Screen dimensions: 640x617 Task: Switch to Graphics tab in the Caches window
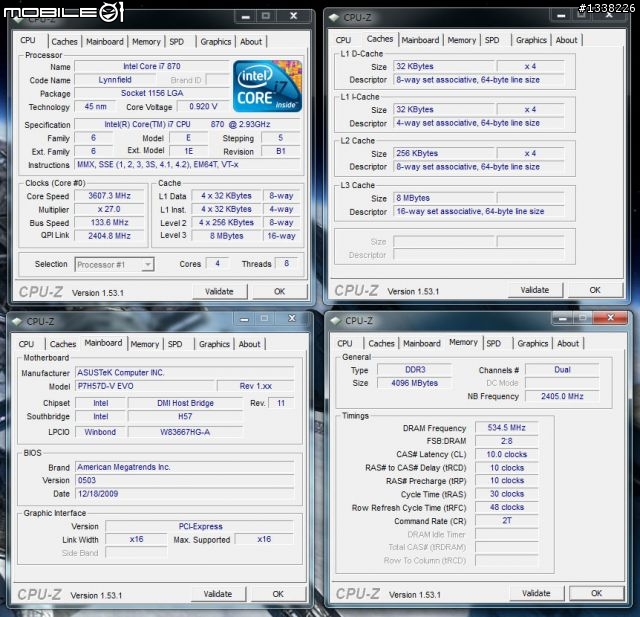coord(531,40)
